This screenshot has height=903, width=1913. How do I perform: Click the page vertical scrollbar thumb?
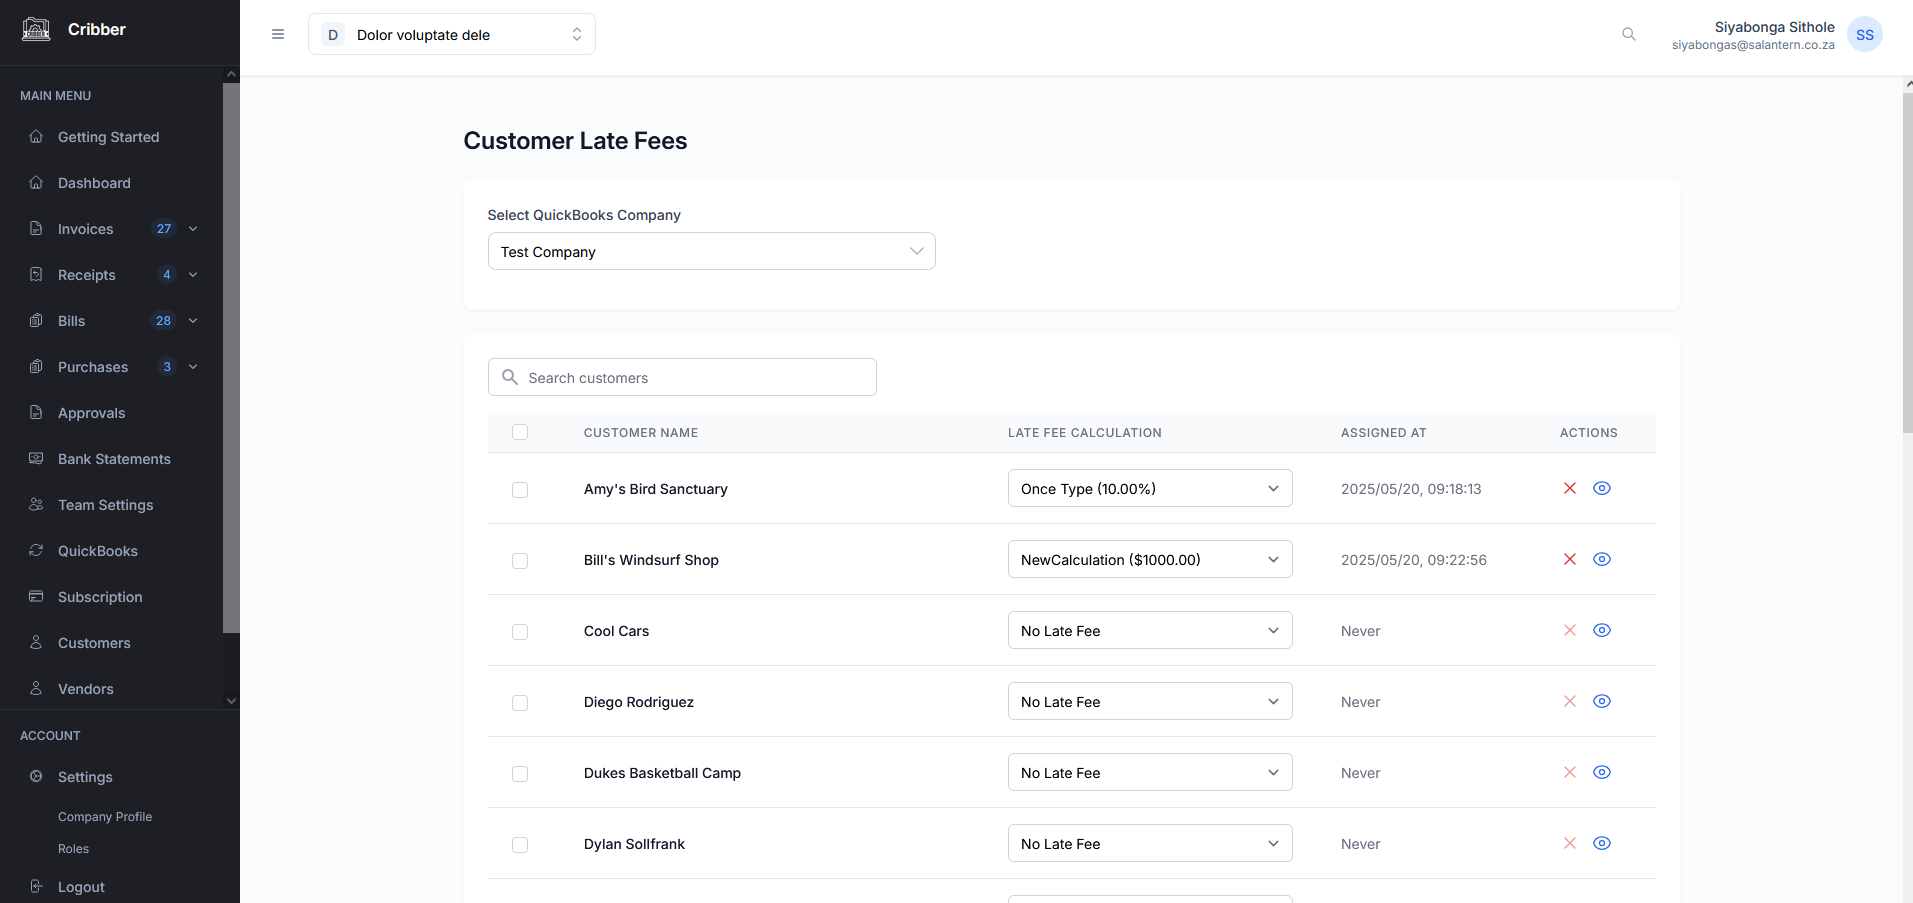click(1908, 262)
